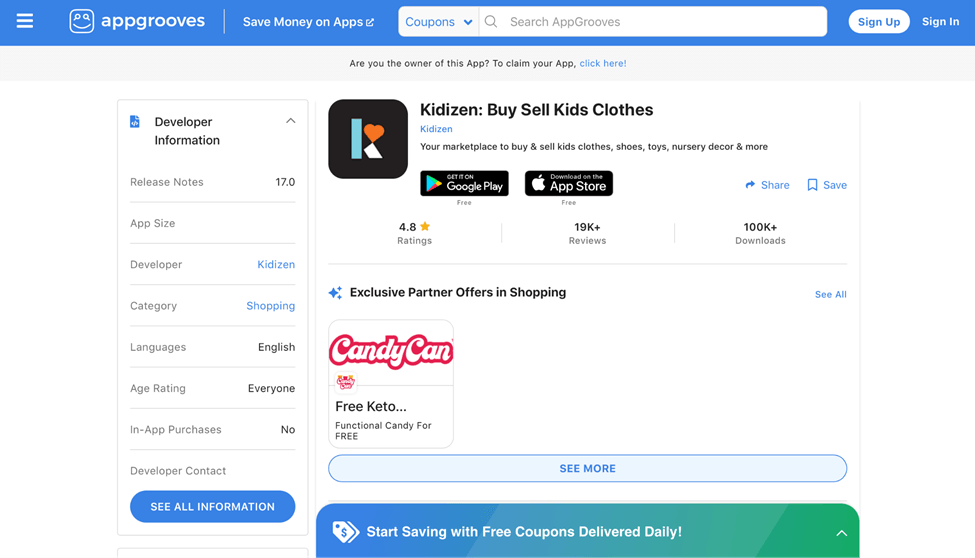Click the Kidizen app icon
This screenshot has width=975, height=558.
click(368, 139)
